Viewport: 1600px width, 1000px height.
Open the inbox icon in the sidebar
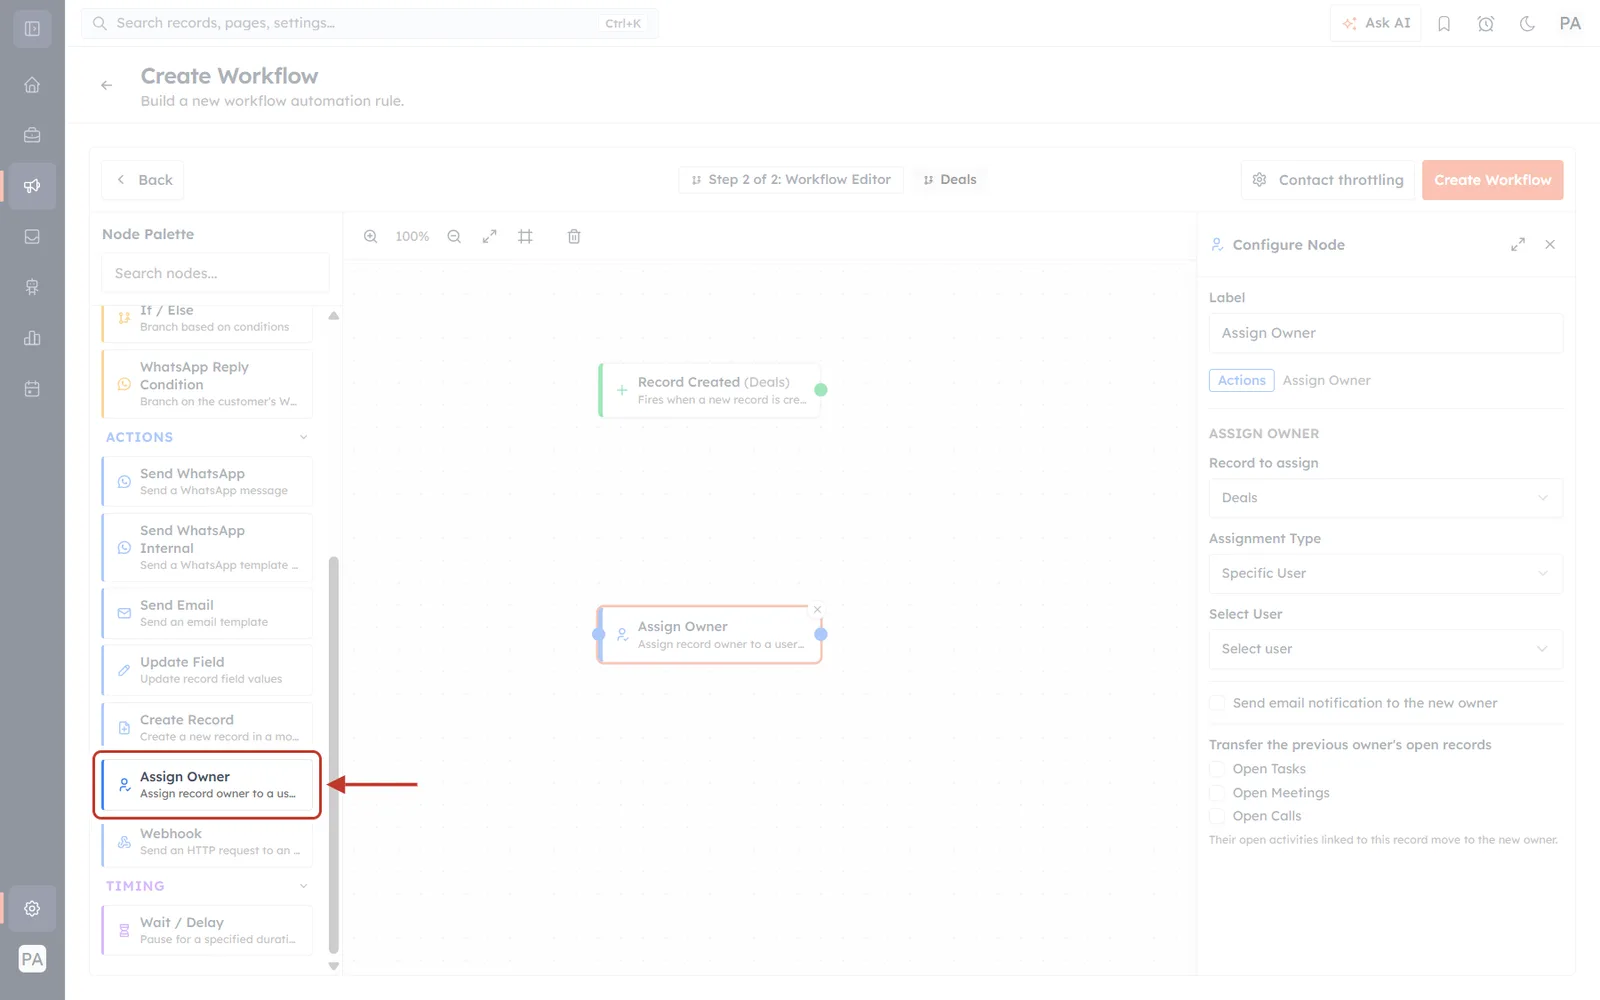click(x=32, y=237)
